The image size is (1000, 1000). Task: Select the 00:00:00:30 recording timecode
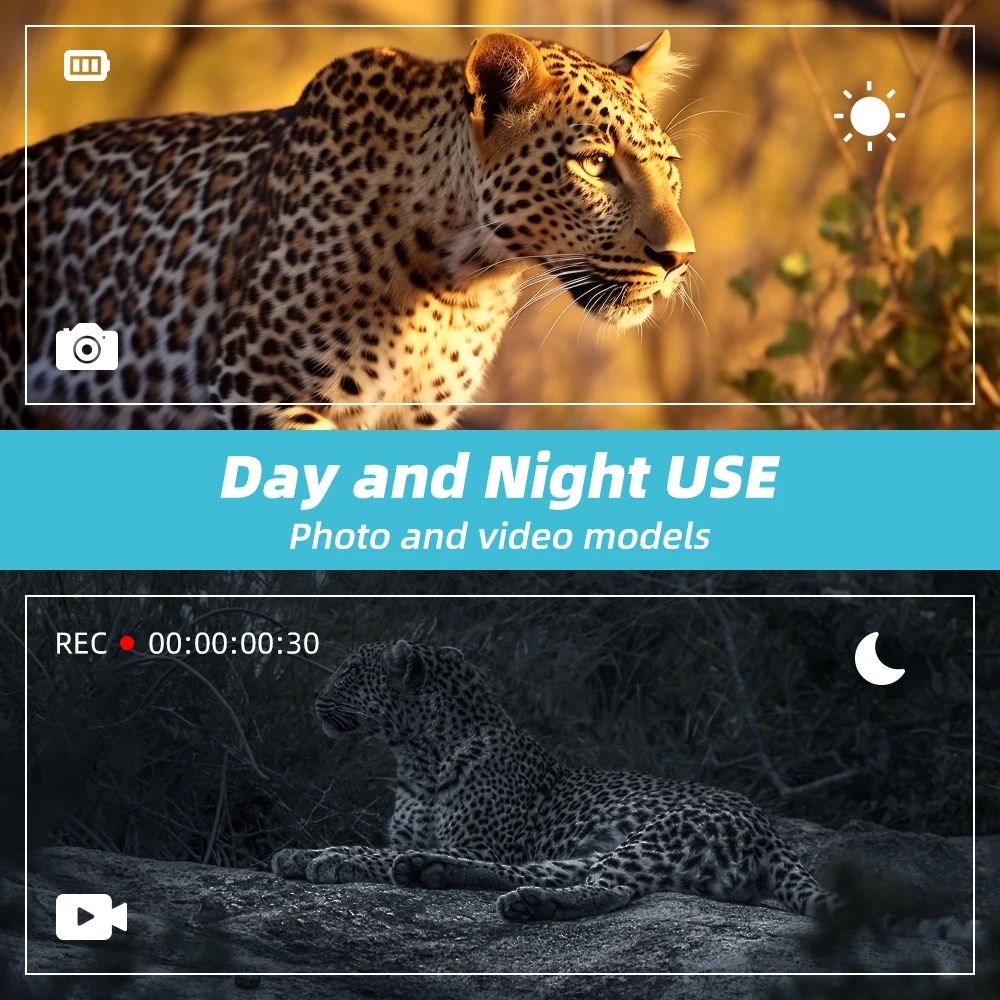pos(233,643)
